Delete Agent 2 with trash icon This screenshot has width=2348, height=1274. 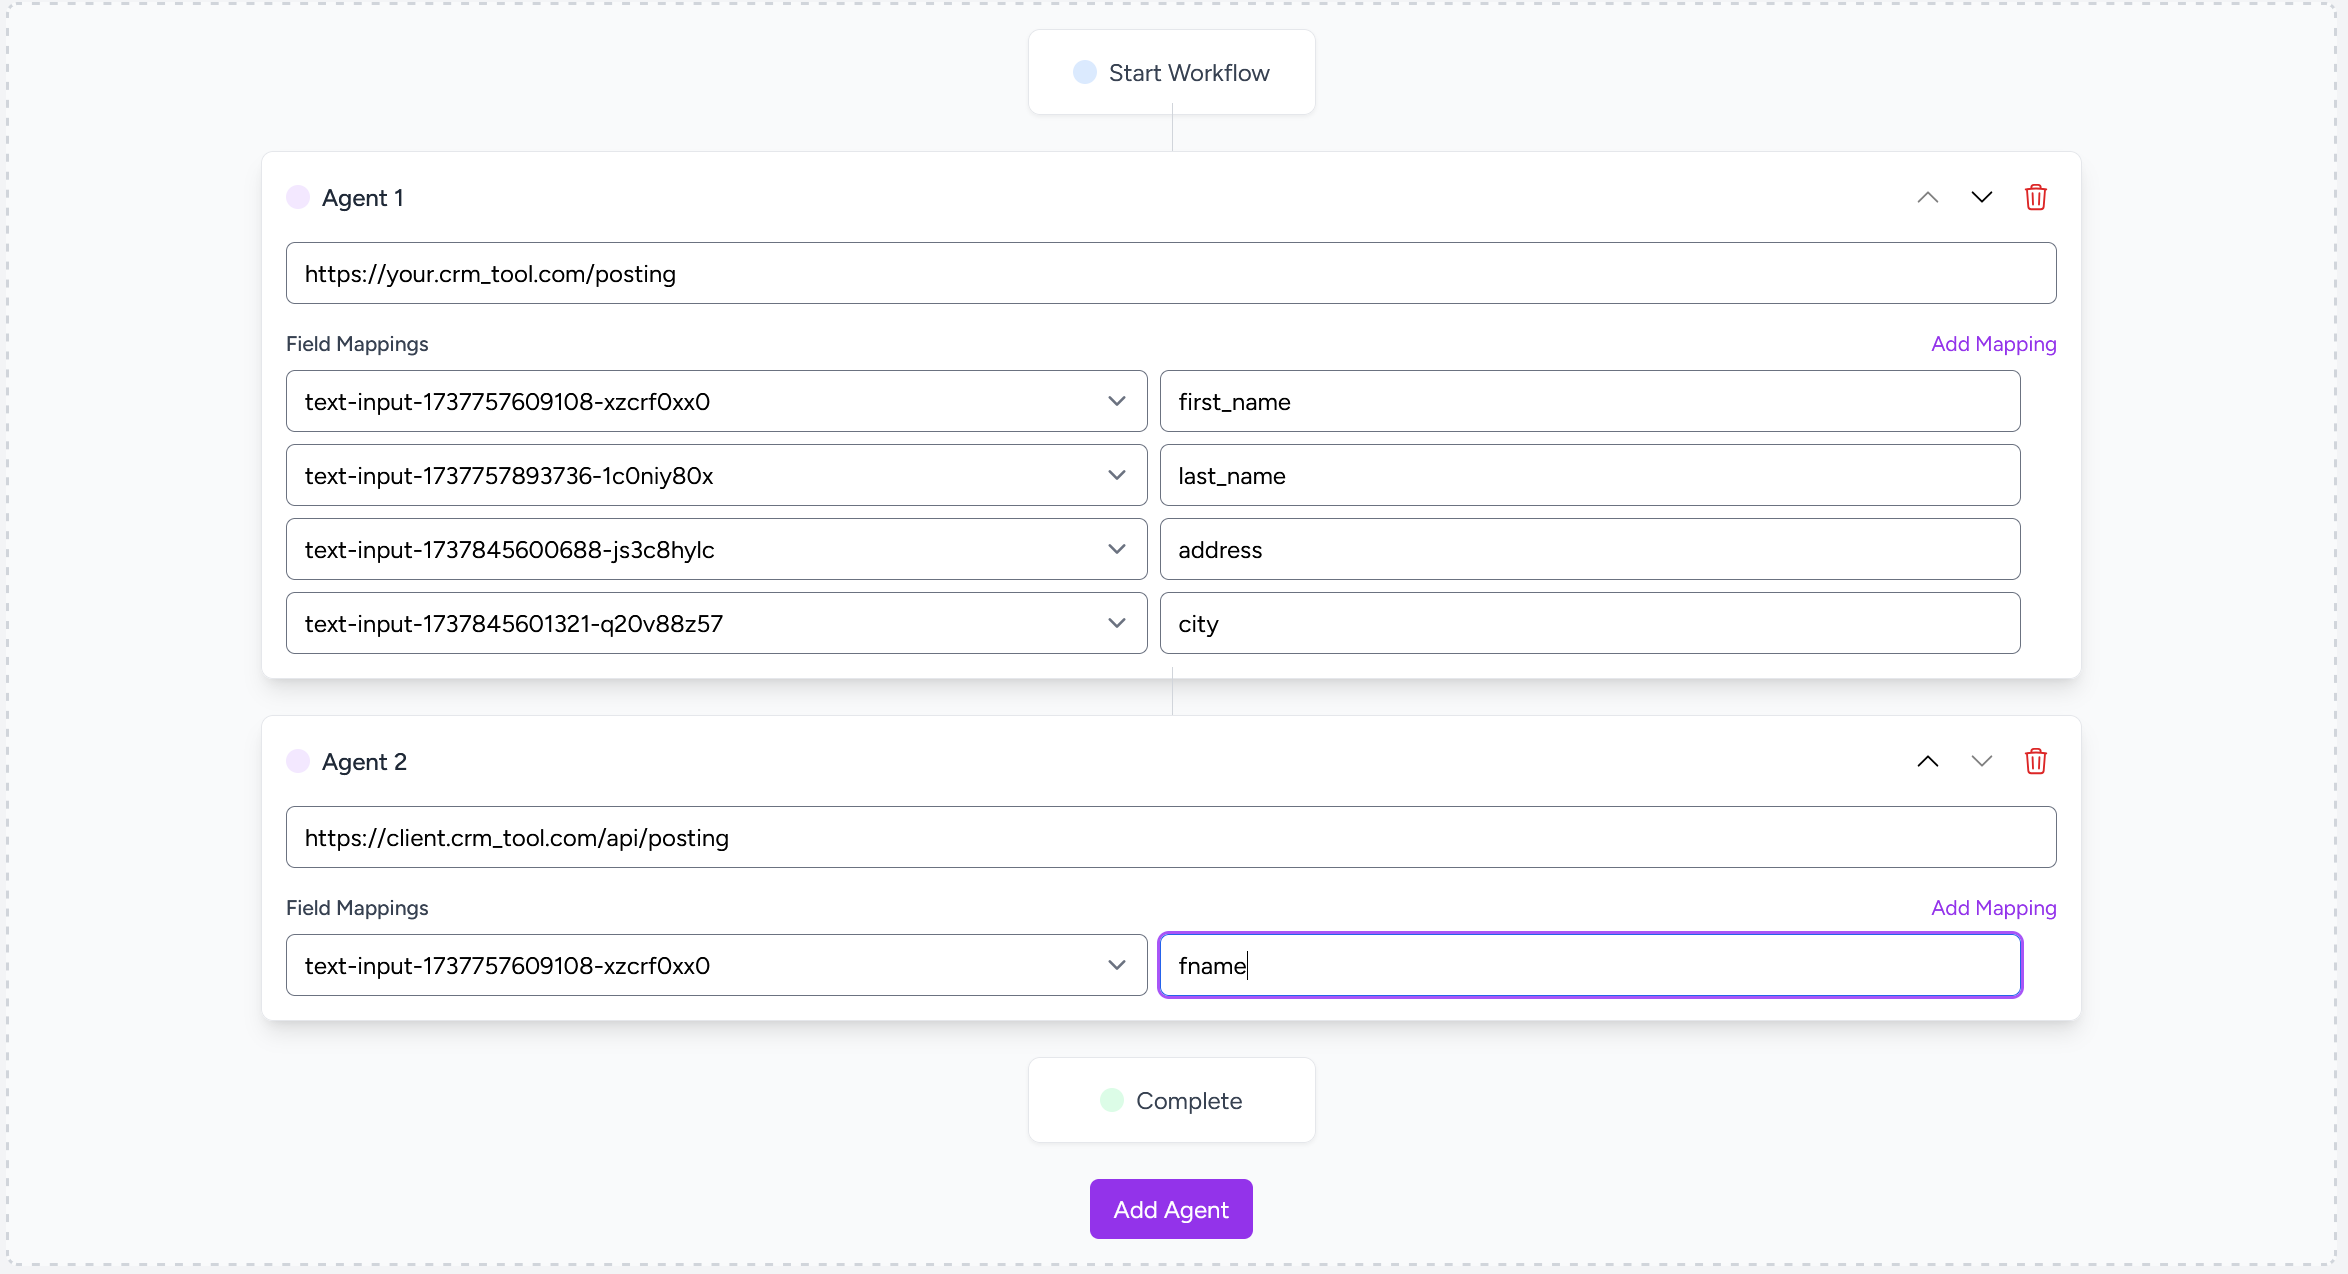tap(2035, 761)
